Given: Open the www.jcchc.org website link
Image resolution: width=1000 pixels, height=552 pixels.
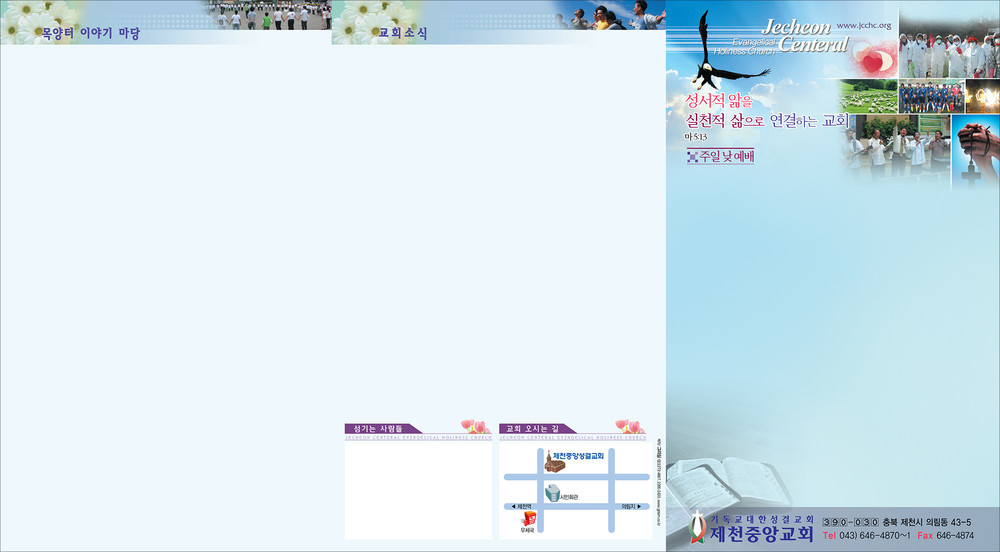Looking at the screenshot, I should click(x=862, y=24).
